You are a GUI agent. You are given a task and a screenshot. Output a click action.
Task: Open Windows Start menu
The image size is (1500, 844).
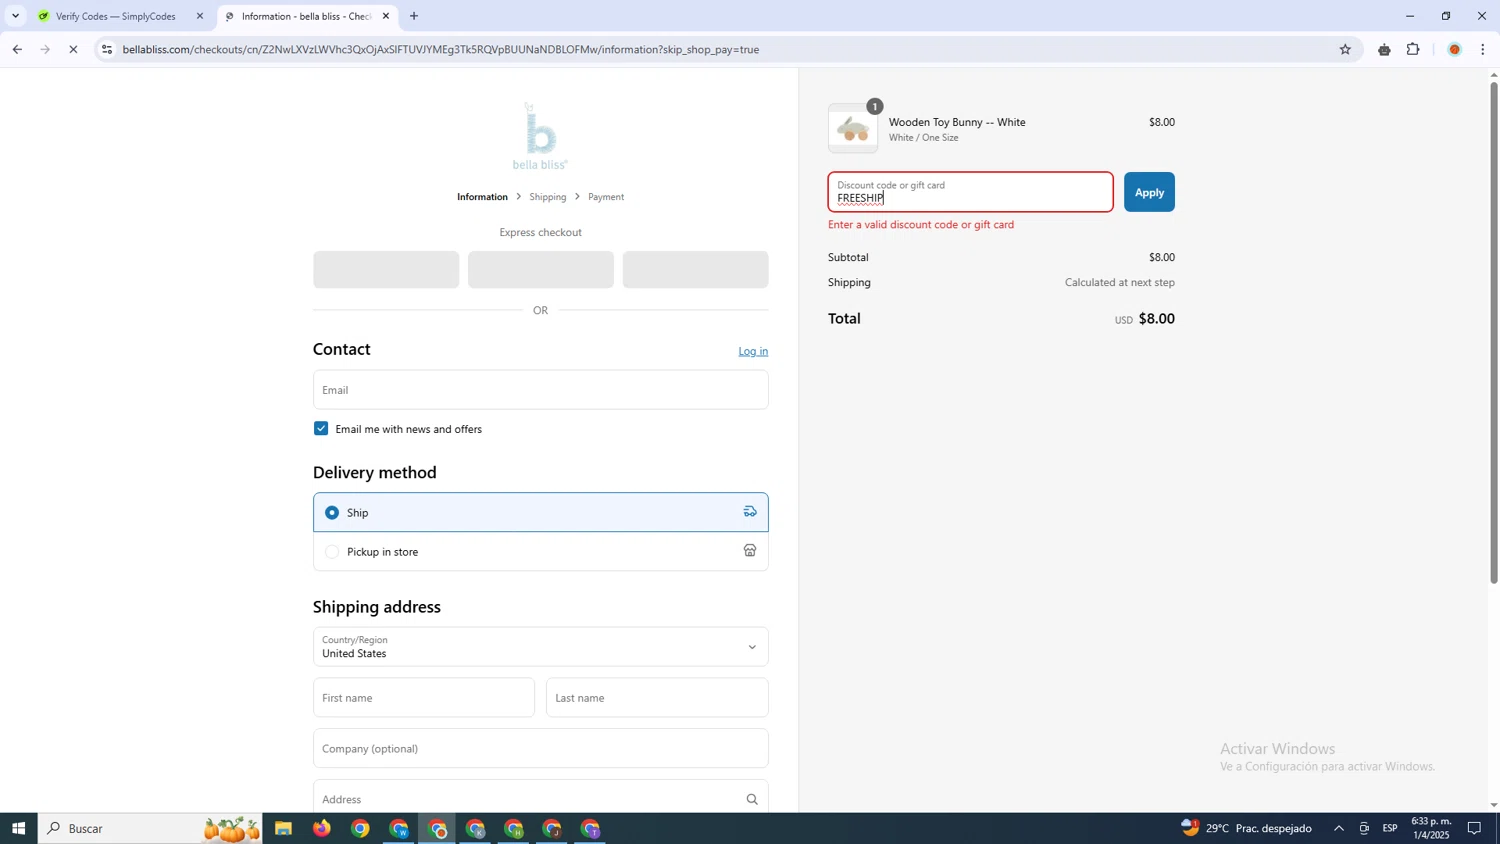(x=18, y=828)
